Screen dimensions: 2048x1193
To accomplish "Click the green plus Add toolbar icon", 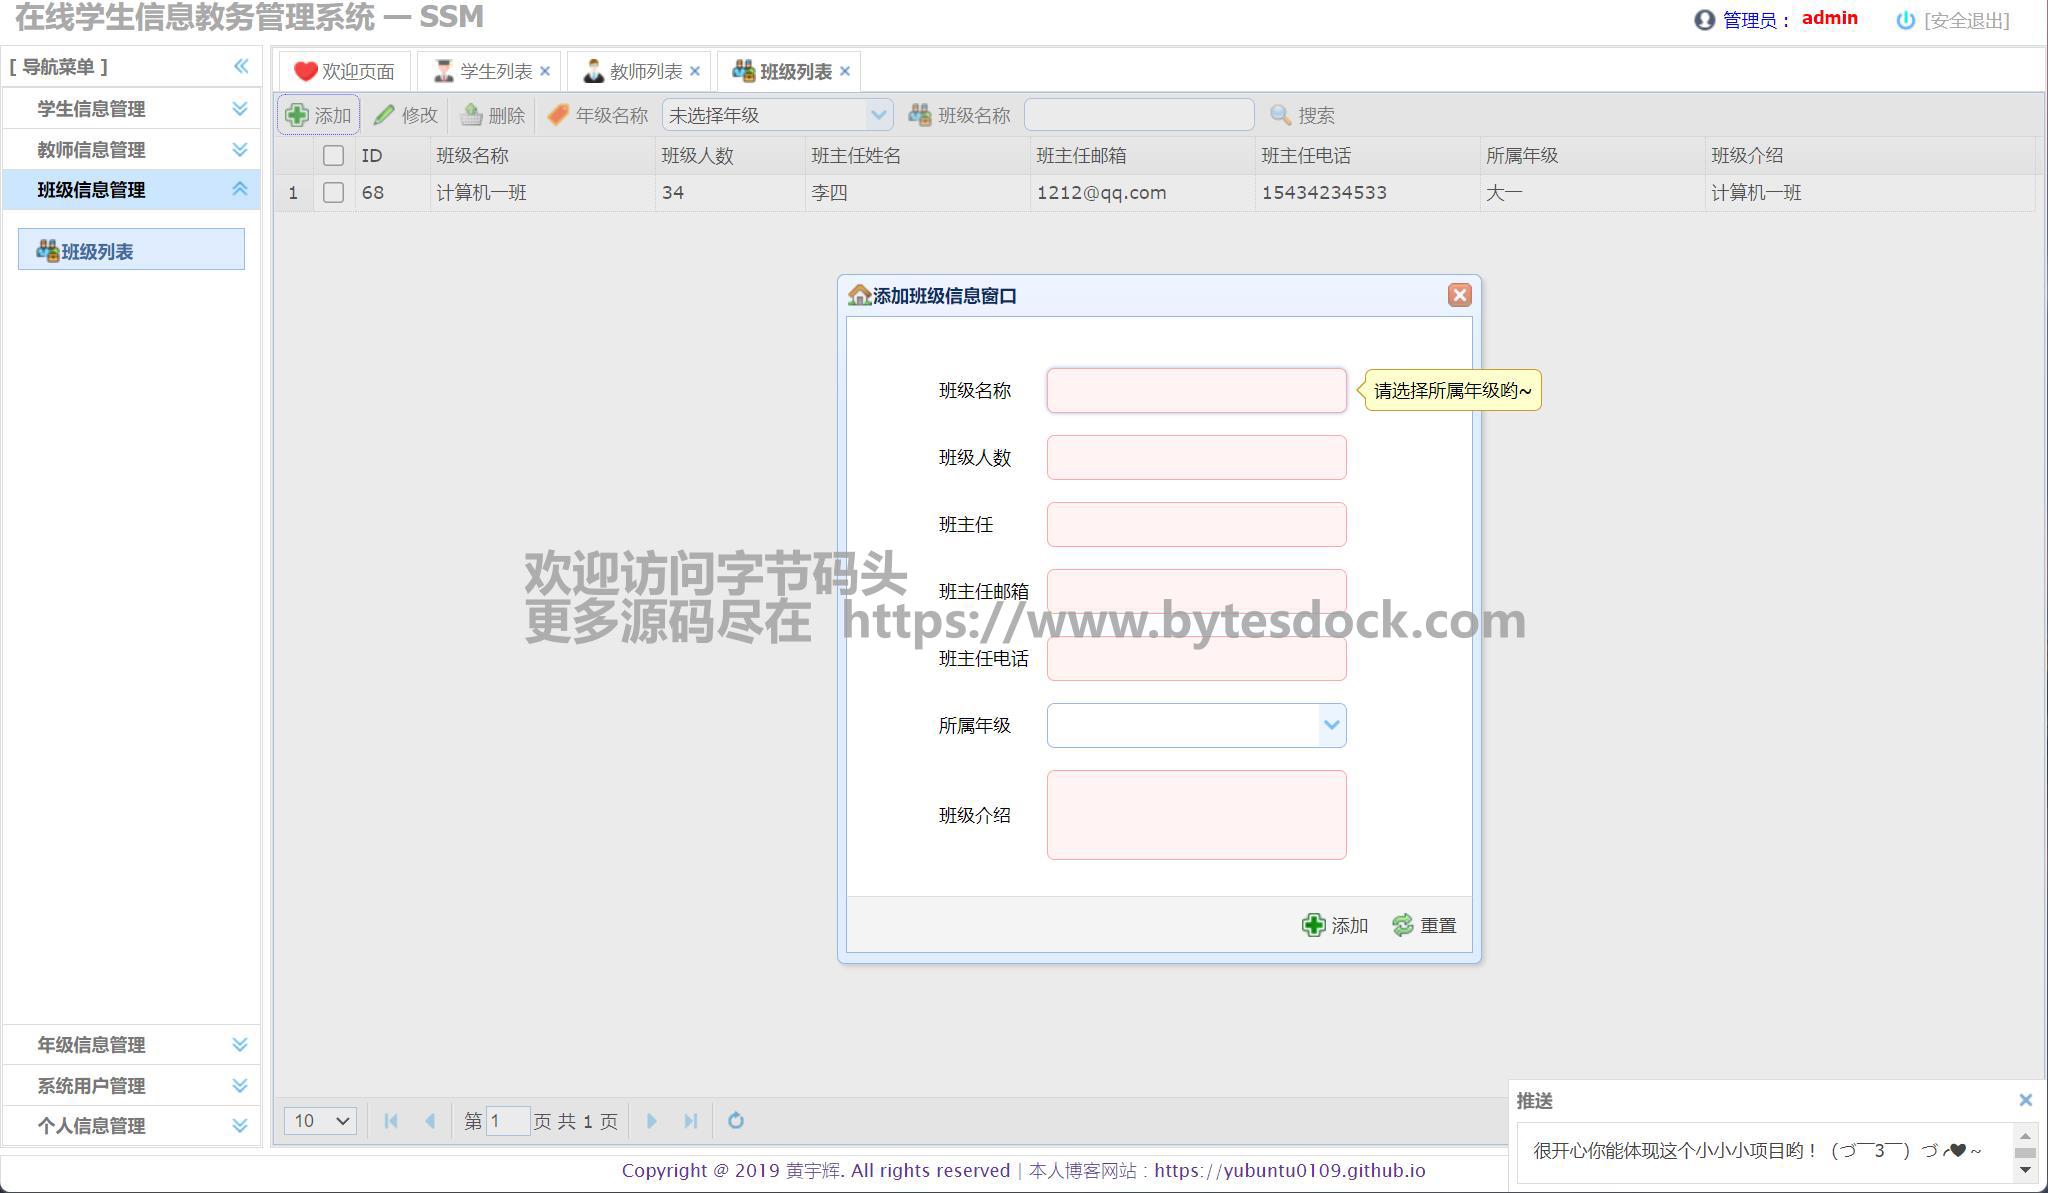I will 297,115.
